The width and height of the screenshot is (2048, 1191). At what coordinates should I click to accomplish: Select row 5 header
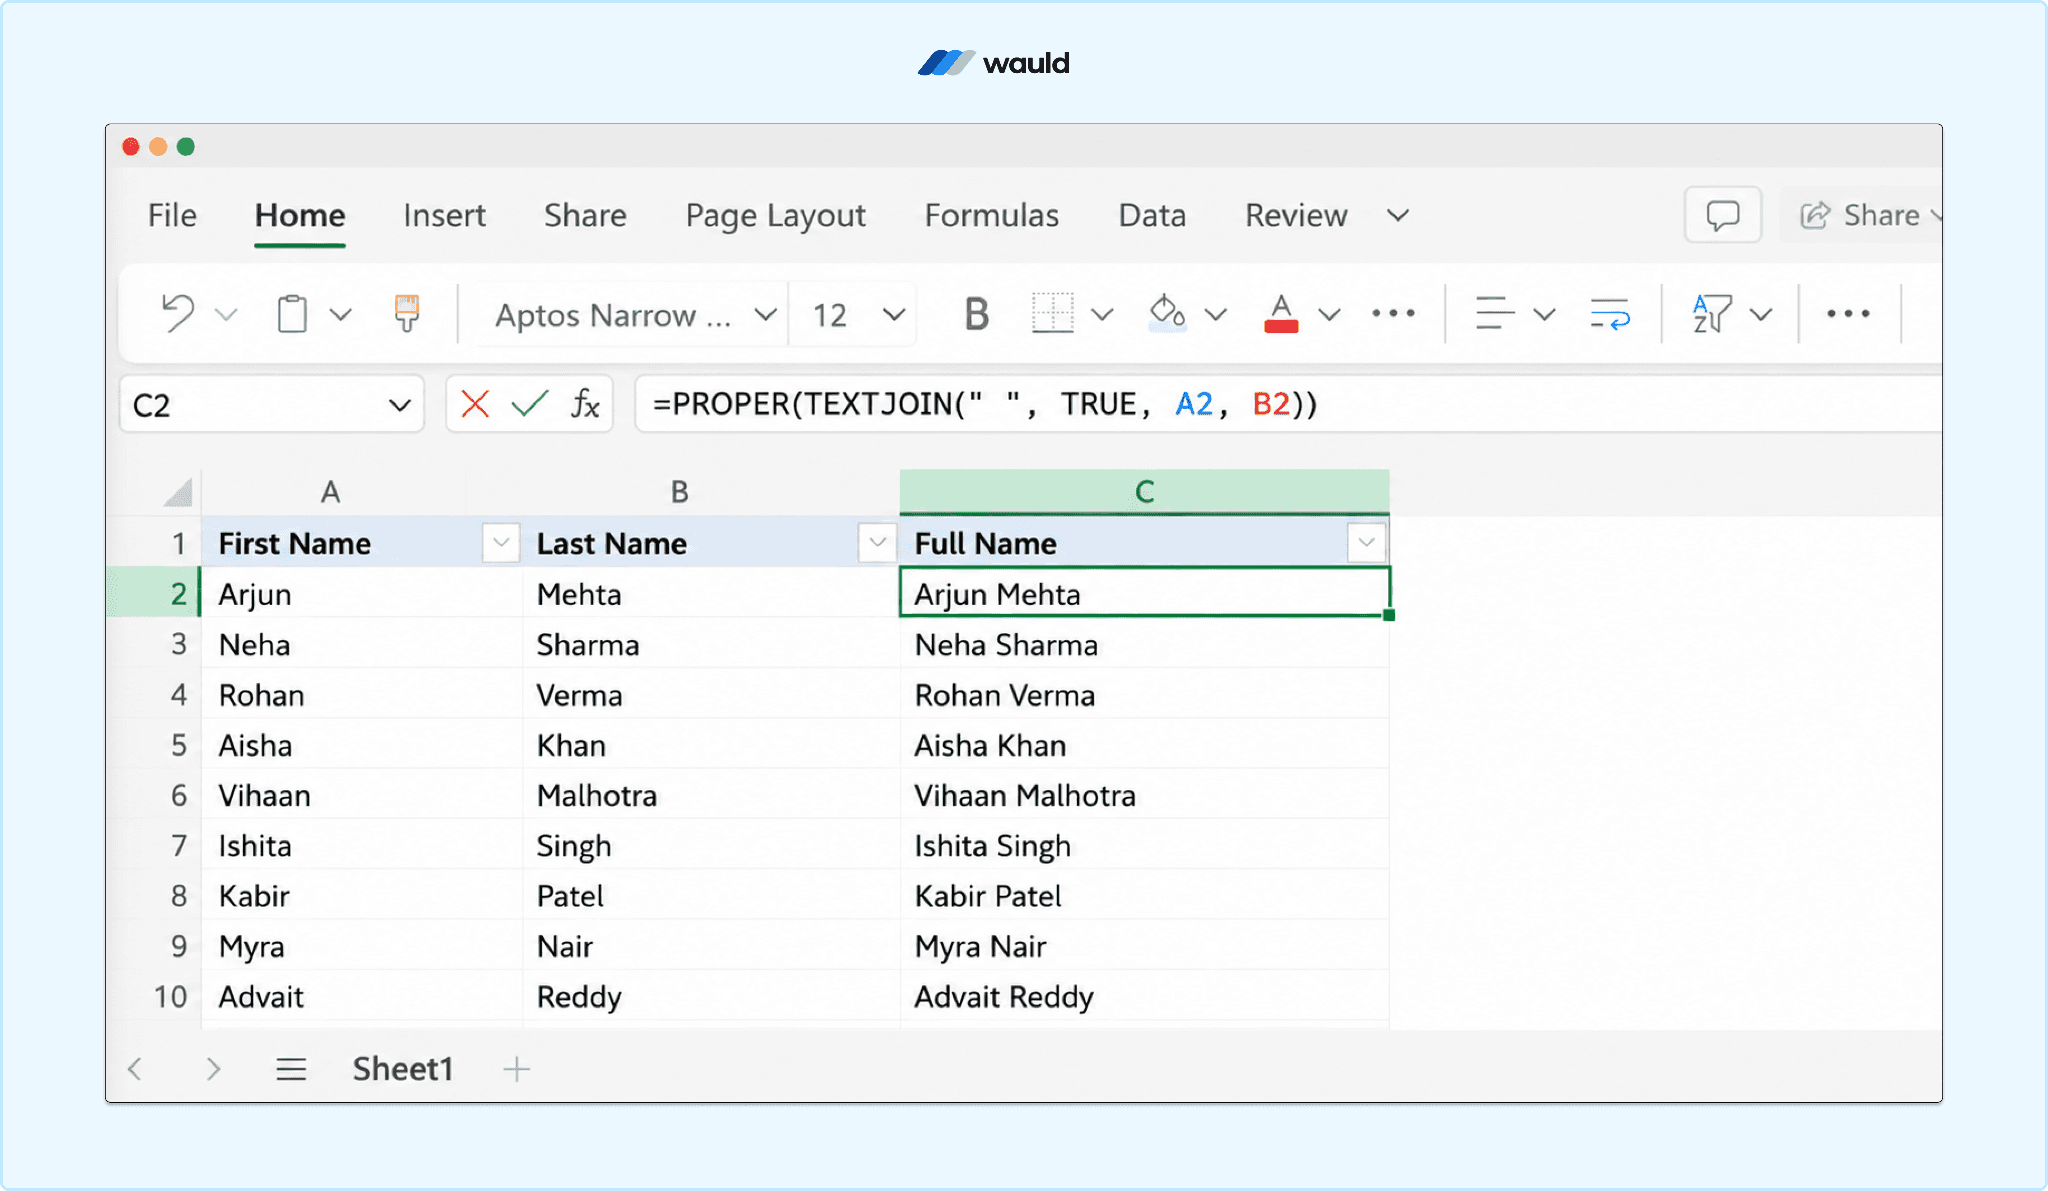(x=155, y=744)
